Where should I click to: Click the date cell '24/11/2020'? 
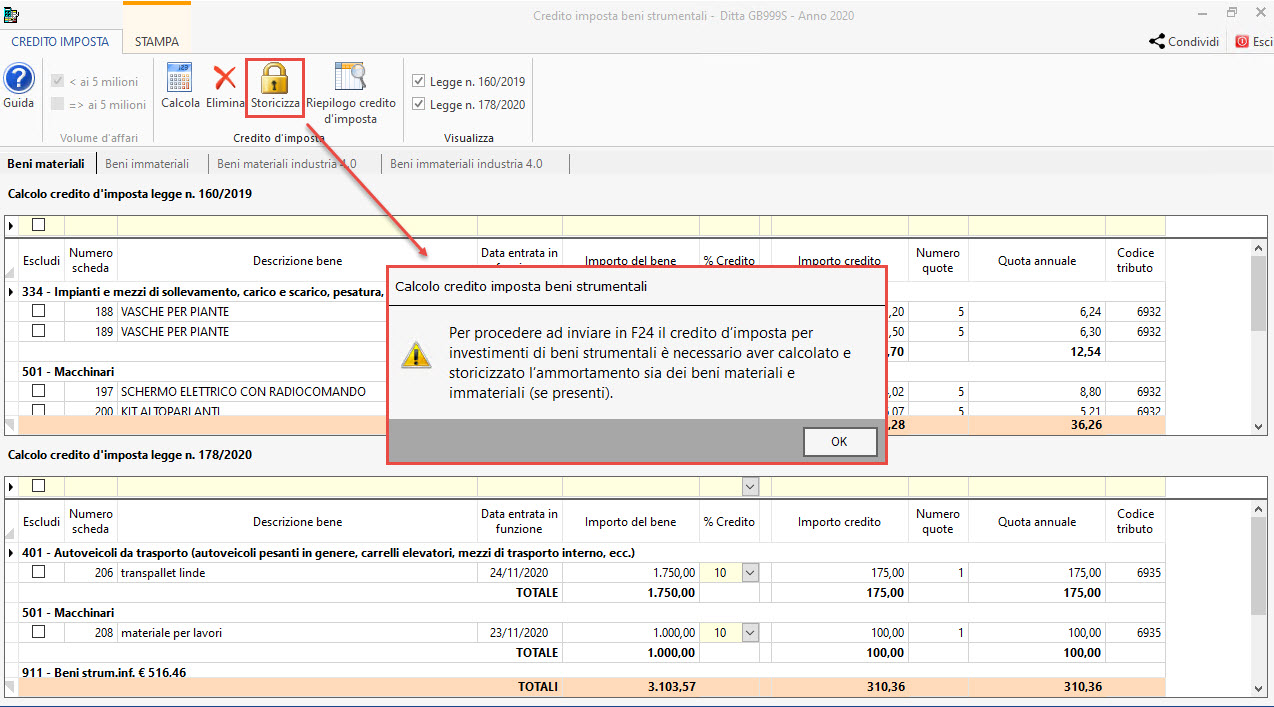(520, 573)
